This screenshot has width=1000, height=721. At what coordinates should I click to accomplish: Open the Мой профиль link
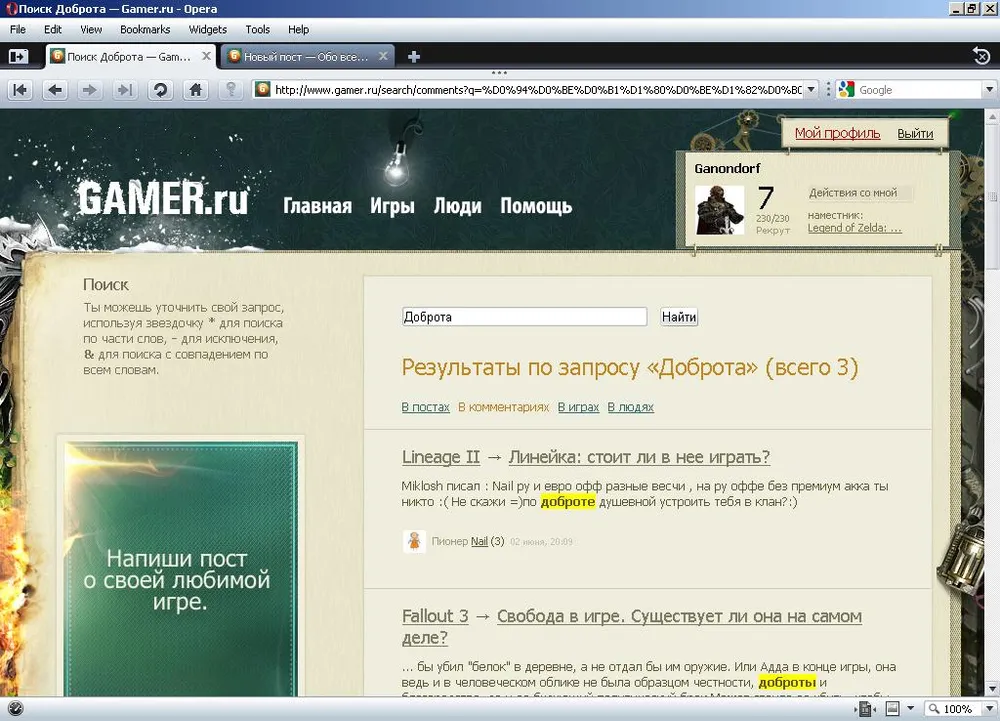click(837, 133)
